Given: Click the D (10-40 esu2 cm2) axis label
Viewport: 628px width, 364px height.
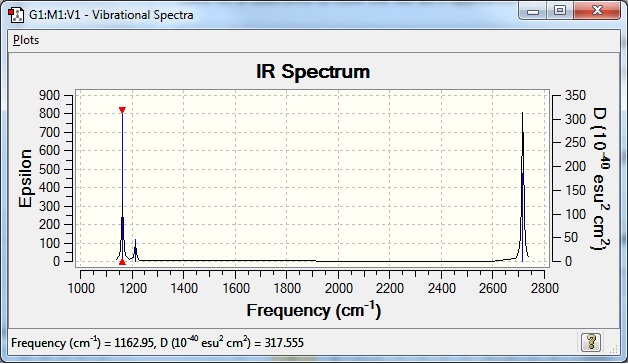Looking at the screenshot, I should pos(600,179).
